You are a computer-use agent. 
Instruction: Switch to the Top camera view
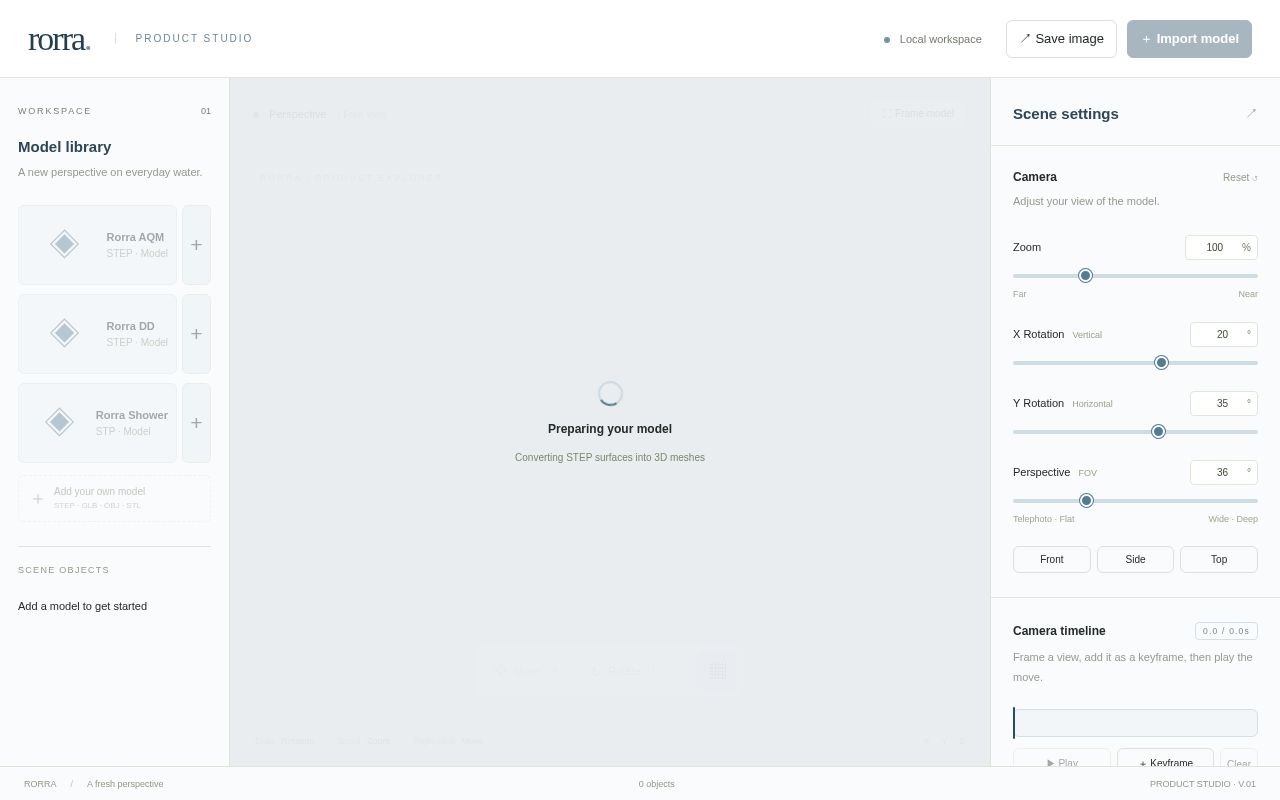point(1219,559)
